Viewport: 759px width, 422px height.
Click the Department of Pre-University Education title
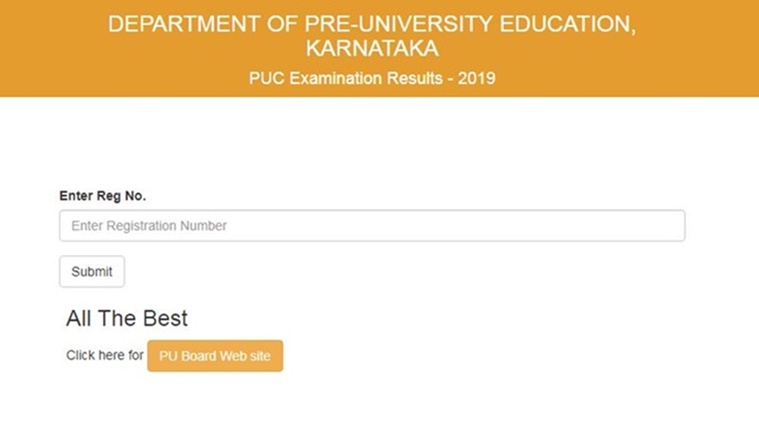pyautogui.click(x=372, y=25)
